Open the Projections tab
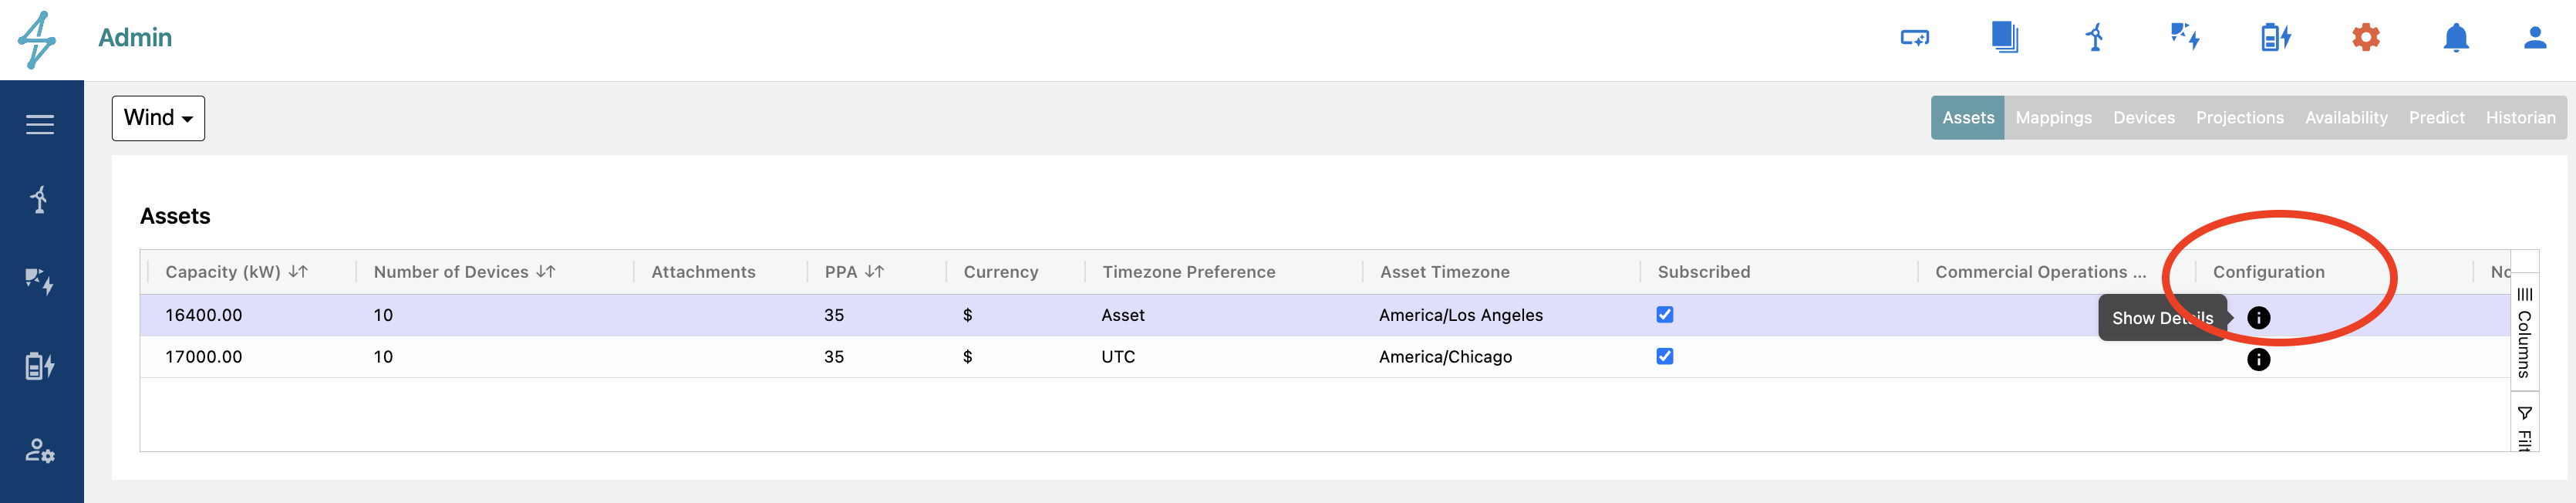The width and height of the screenshot is (2576, 503). point(2239,118)
